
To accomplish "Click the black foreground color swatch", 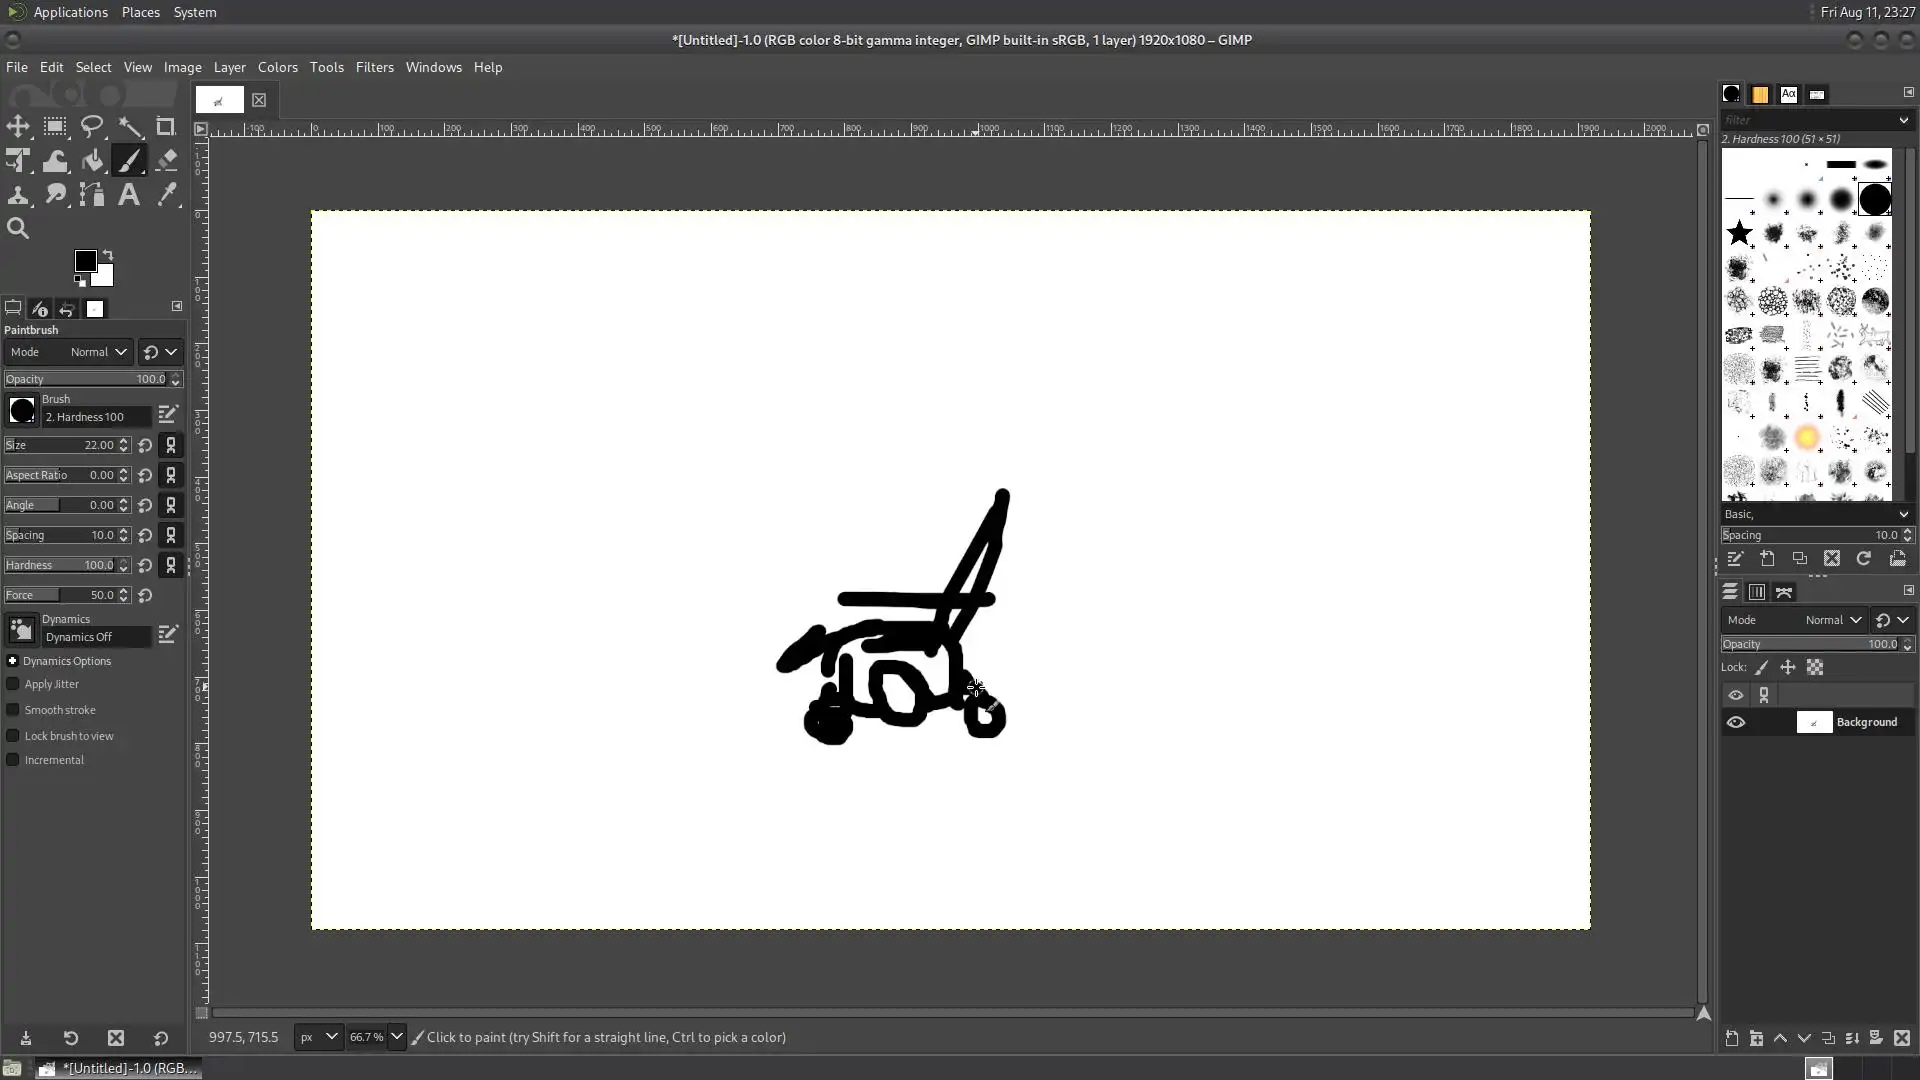I will (x=85, y=261).
